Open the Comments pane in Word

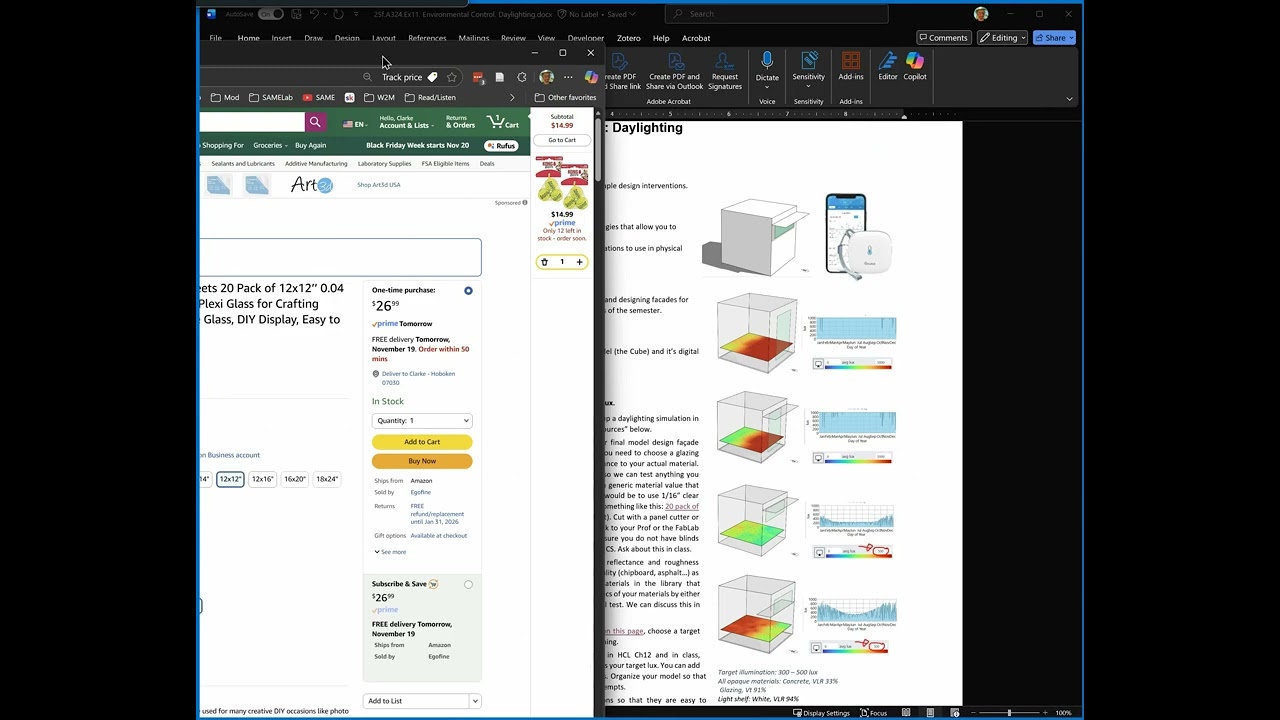(x=943, y=38)
